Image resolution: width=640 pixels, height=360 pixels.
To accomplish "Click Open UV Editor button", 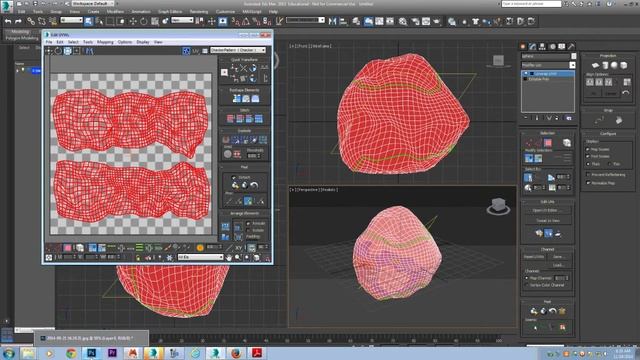I will click(547, 211).
